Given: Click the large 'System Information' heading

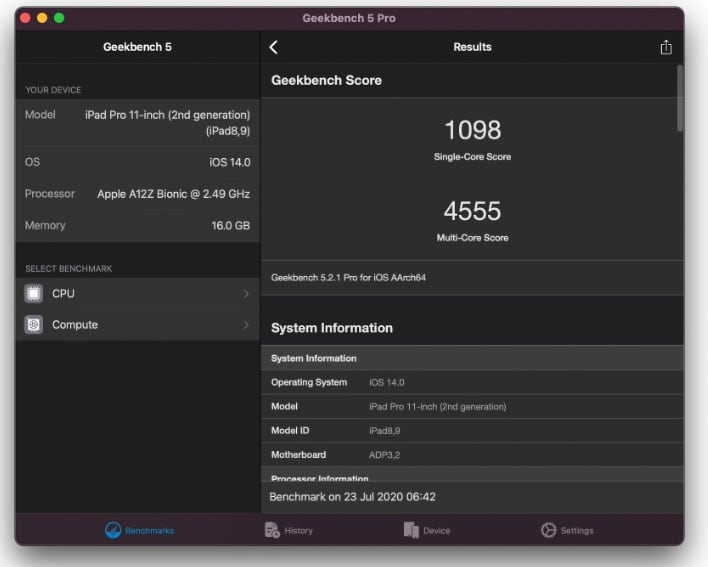Looking at the screenshot, I should tap(332, 328).
